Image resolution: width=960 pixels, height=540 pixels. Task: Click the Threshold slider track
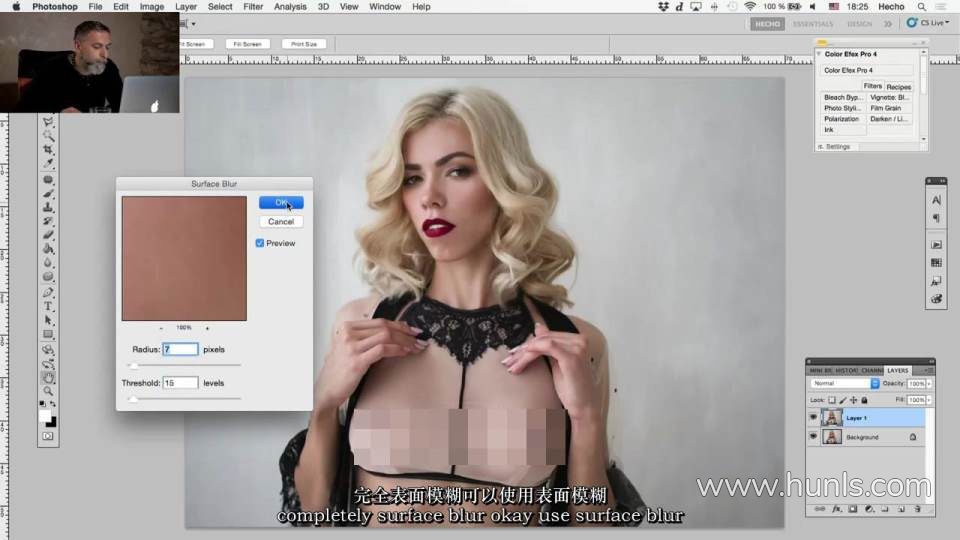(185, 398)
